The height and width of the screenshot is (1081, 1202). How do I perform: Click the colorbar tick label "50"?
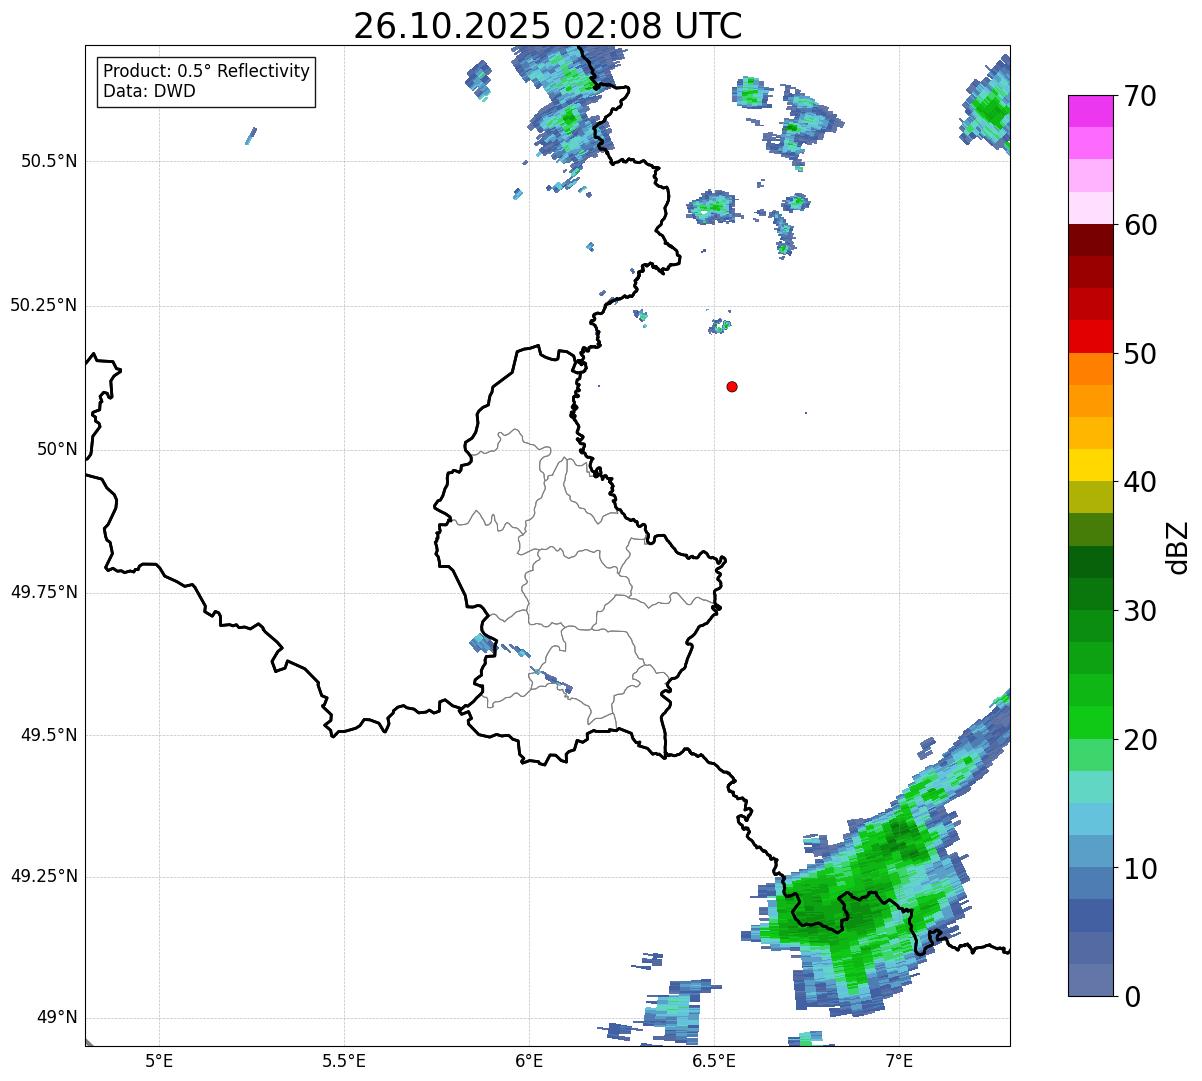1140,354
